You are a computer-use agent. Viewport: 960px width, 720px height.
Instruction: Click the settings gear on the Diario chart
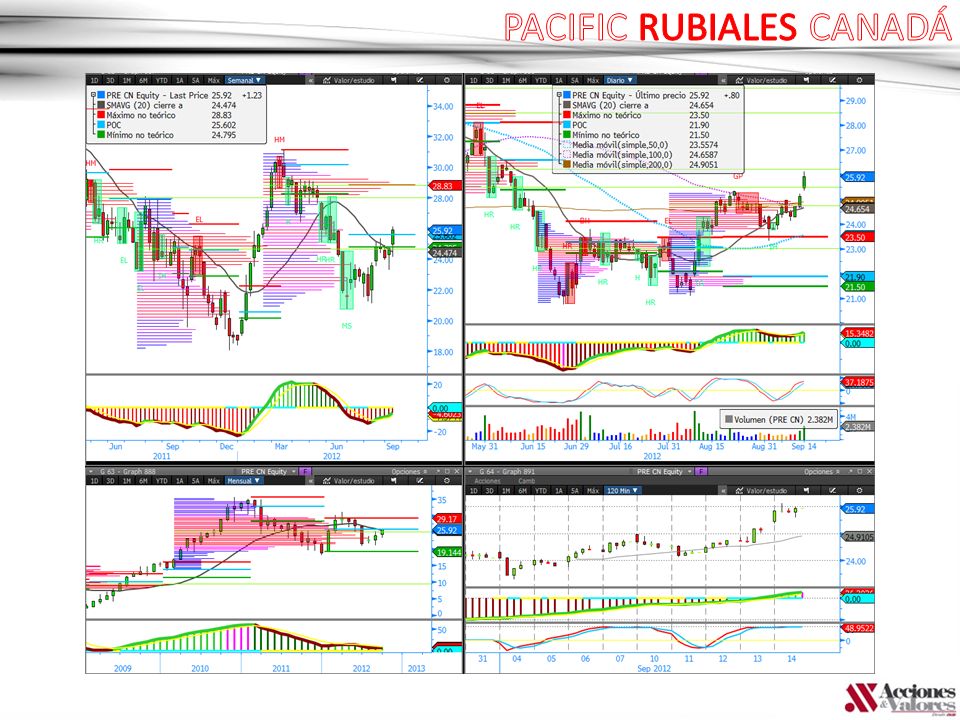coord(859,80)
